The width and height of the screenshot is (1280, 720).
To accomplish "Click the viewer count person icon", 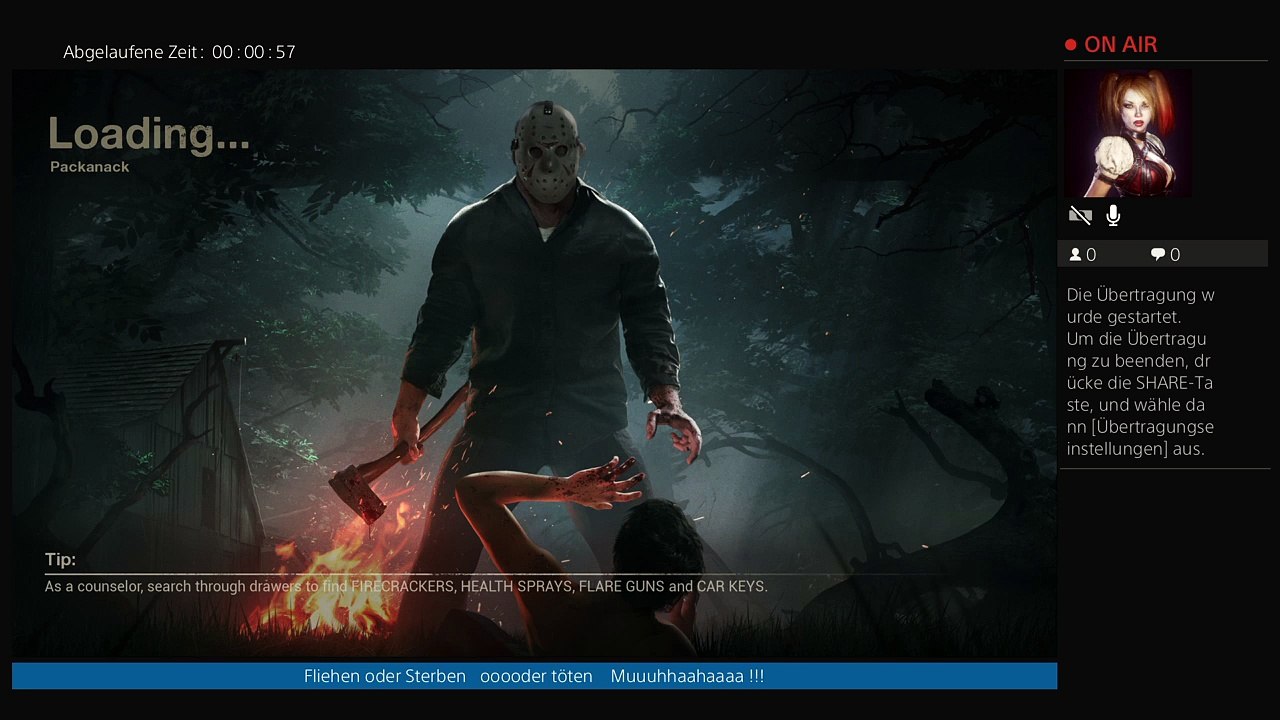I will pos(1075,255).
